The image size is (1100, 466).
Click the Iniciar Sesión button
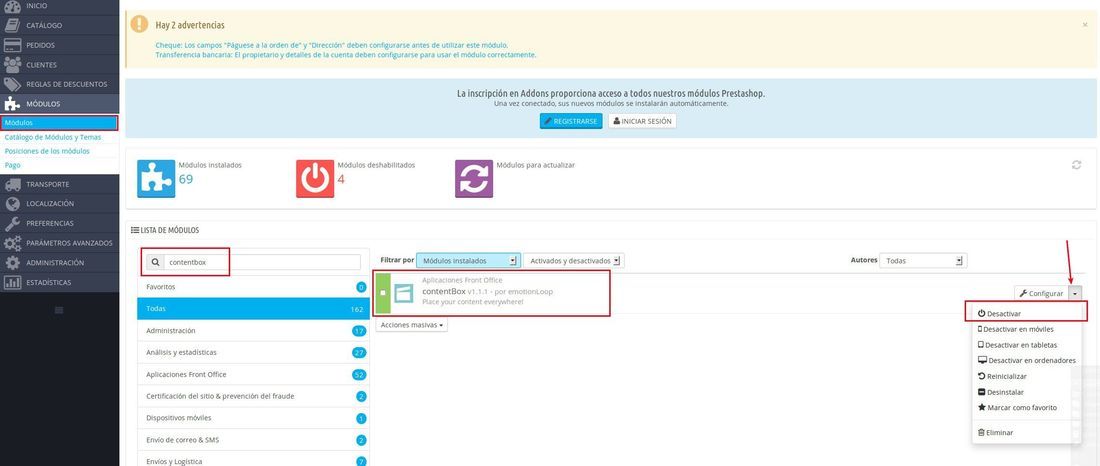click(642, 121)
